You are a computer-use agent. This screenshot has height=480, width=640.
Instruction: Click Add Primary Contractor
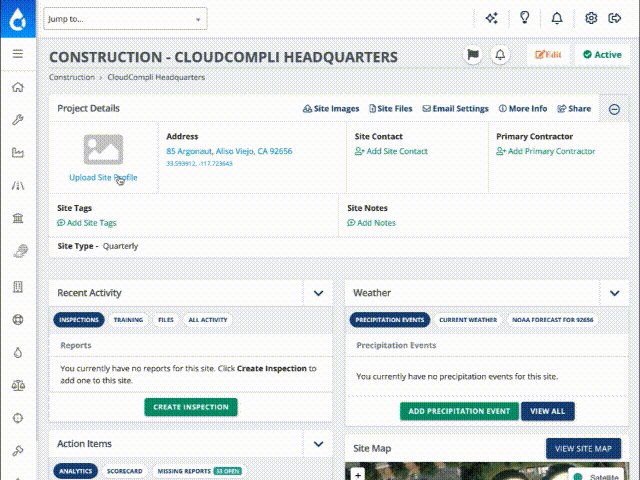[546, 151]
